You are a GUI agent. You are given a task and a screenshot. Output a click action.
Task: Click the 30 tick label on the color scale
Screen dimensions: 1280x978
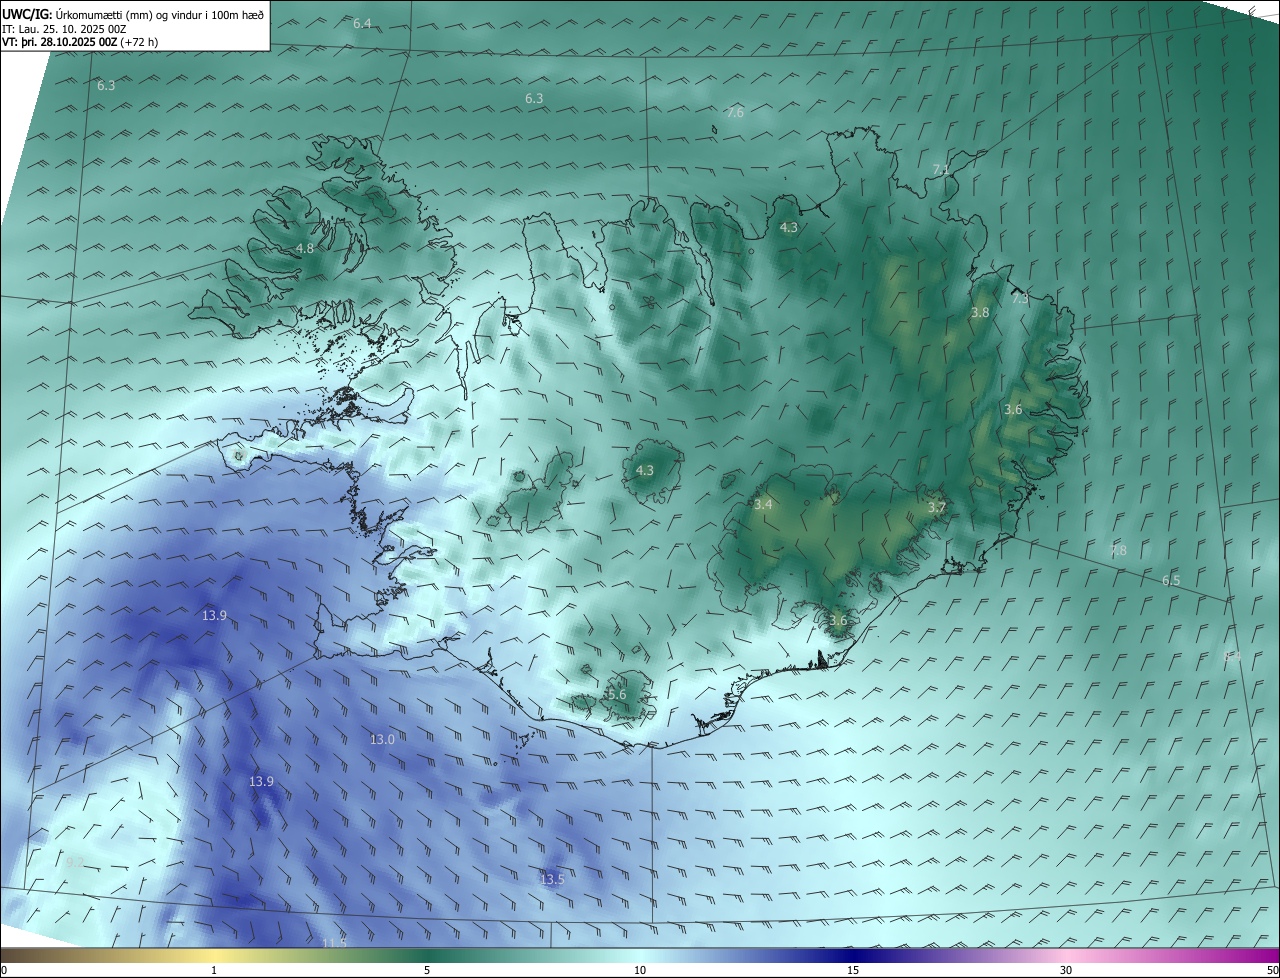click(x=1066, y=970)
